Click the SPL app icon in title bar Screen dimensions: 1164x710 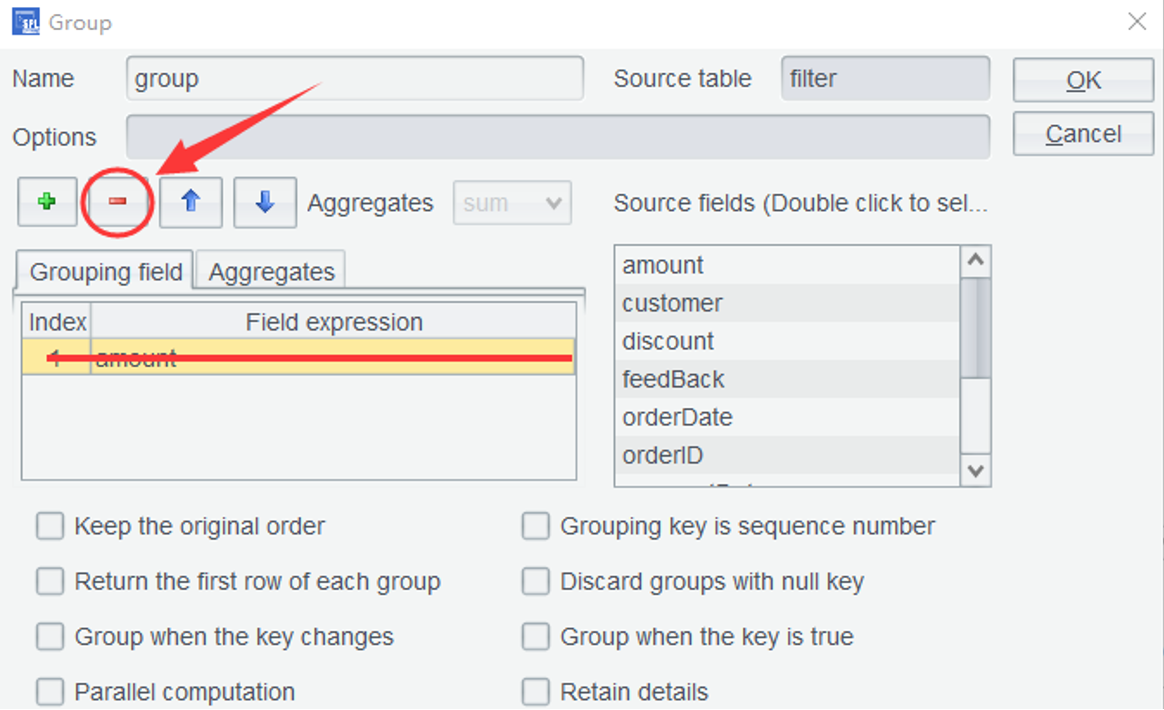tap(26, 22)
